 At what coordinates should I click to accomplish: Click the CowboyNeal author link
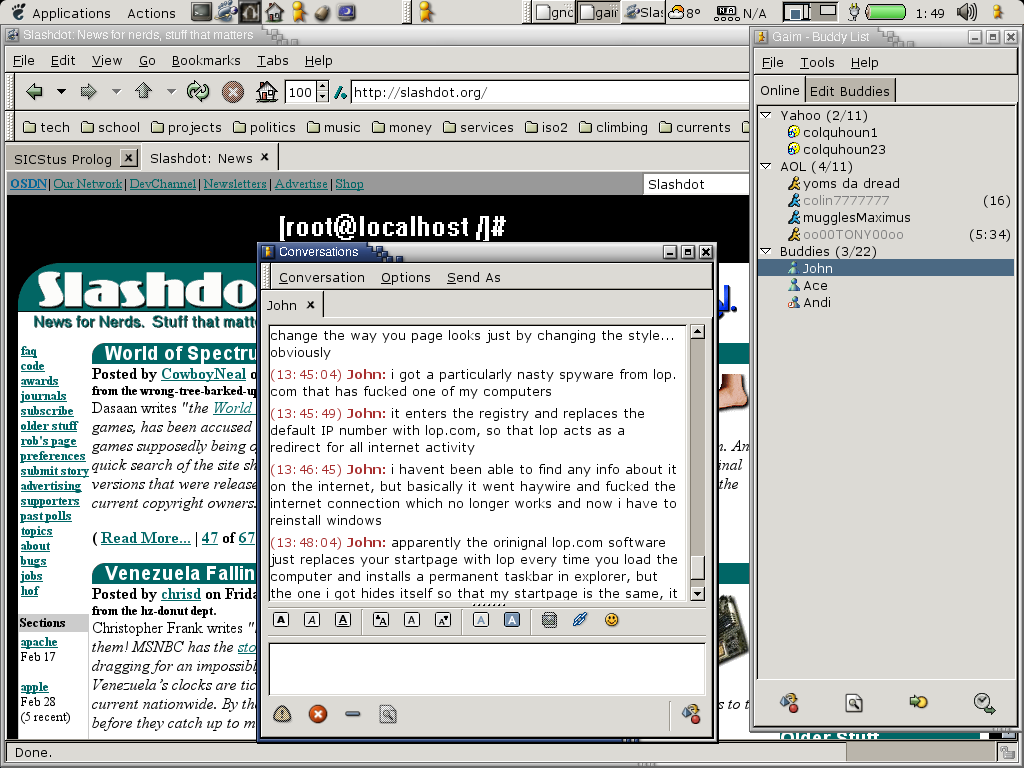(x=204, y=374)
